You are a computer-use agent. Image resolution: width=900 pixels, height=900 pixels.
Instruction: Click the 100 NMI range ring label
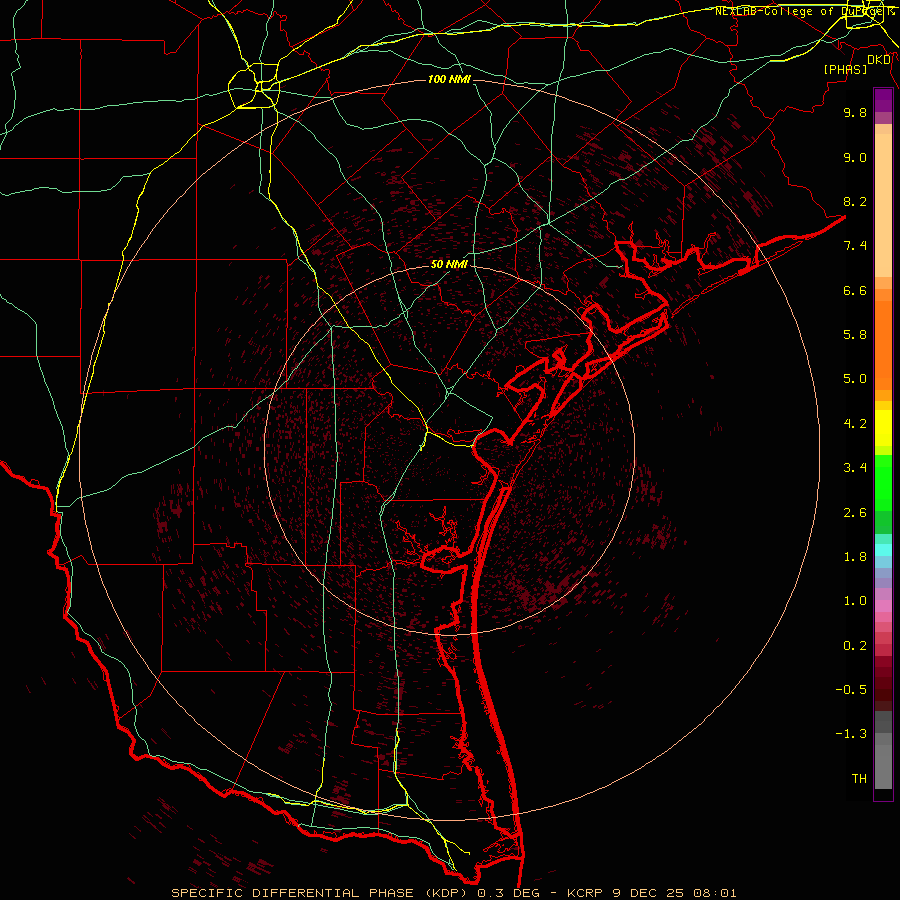tap(449, 79)
